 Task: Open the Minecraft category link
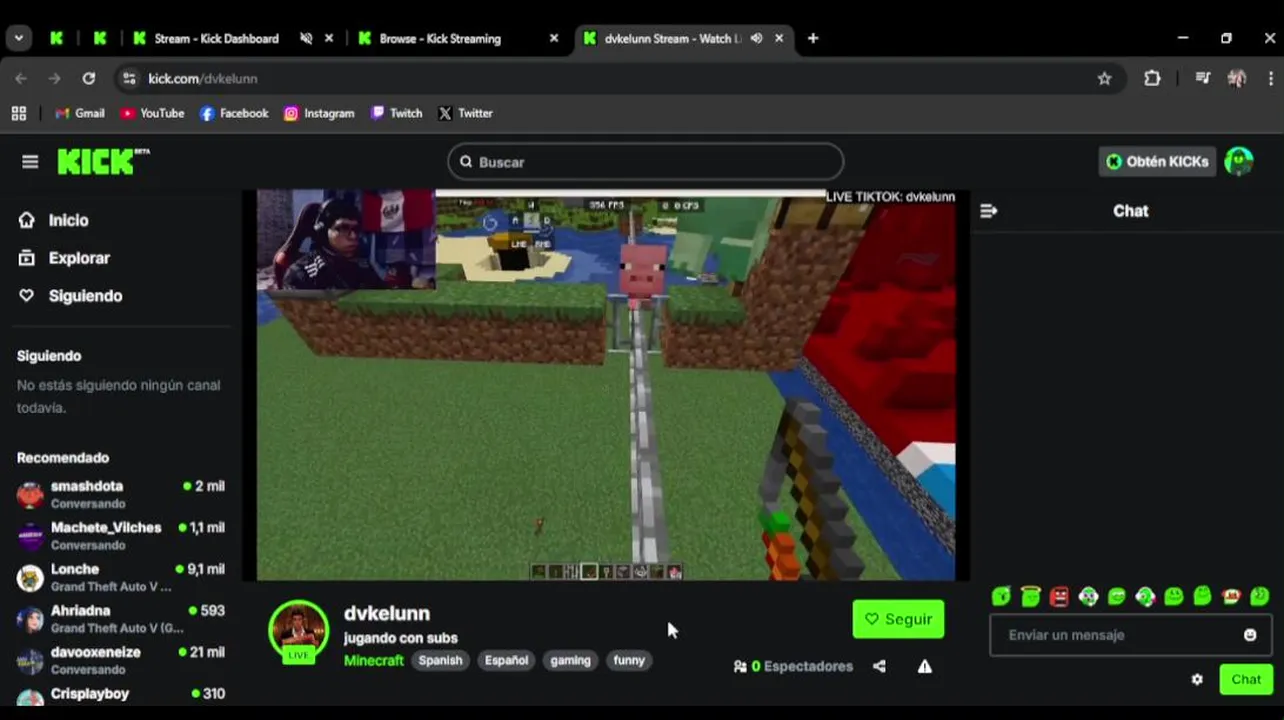374,660
